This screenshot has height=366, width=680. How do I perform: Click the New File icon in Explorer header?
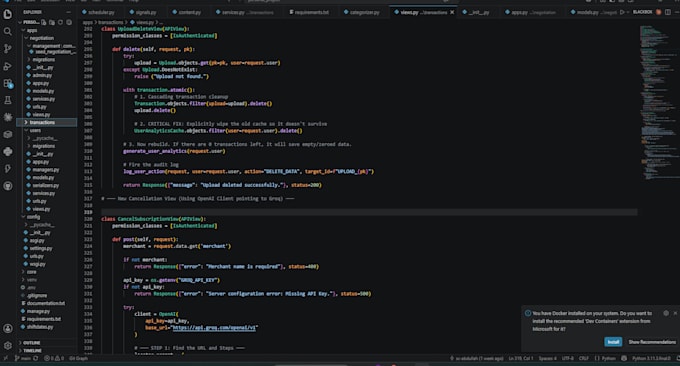[x=43, y=22]
